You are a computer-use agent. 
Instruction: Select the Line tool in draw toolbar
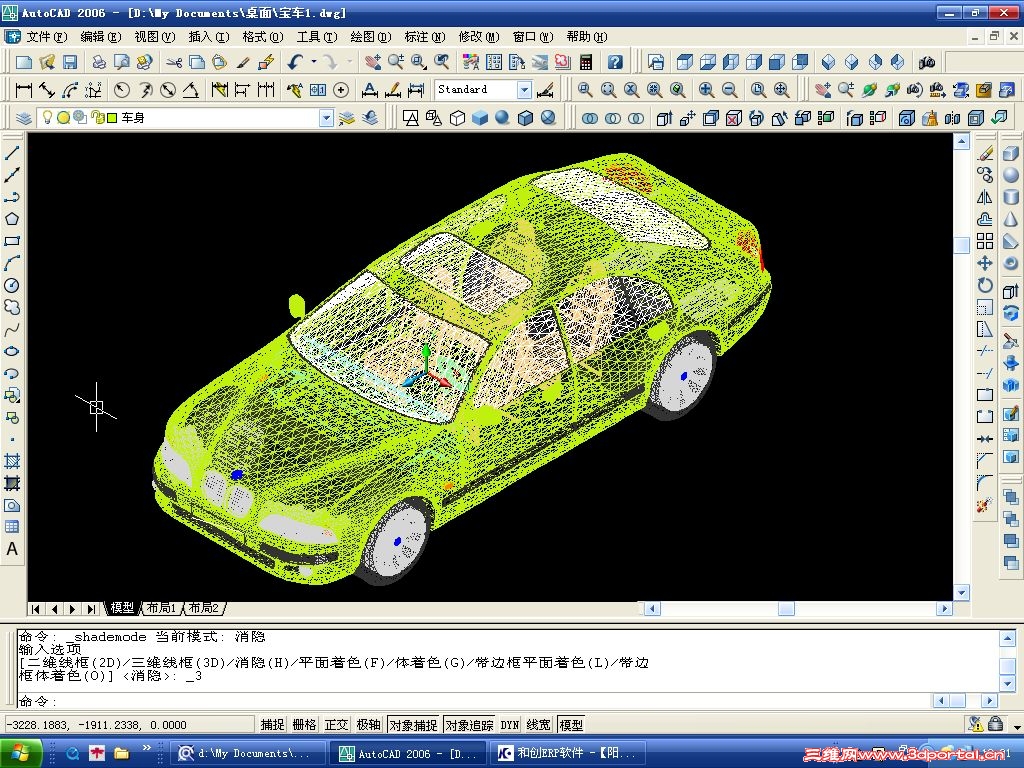pos(12,153)
